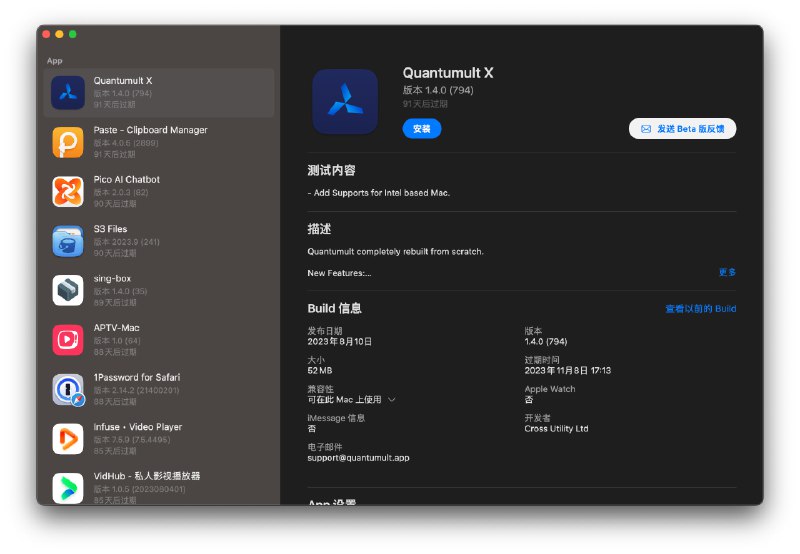Click envelope icon in Beta feedback button

pos(646,129)
